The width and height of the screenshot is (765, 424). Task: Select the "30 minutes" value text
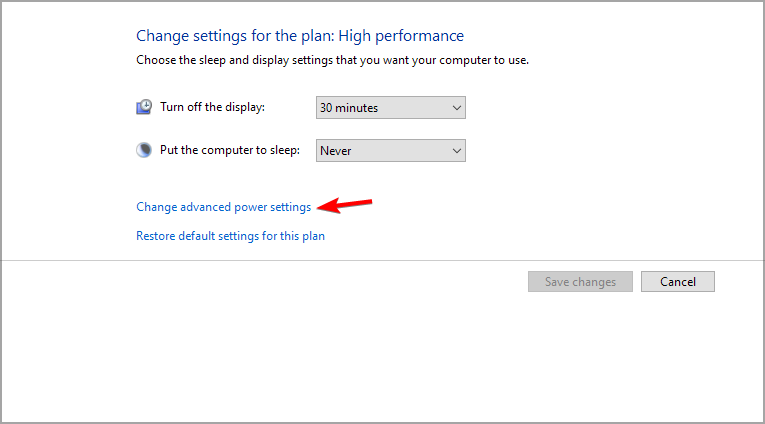(x=349, y=108)
